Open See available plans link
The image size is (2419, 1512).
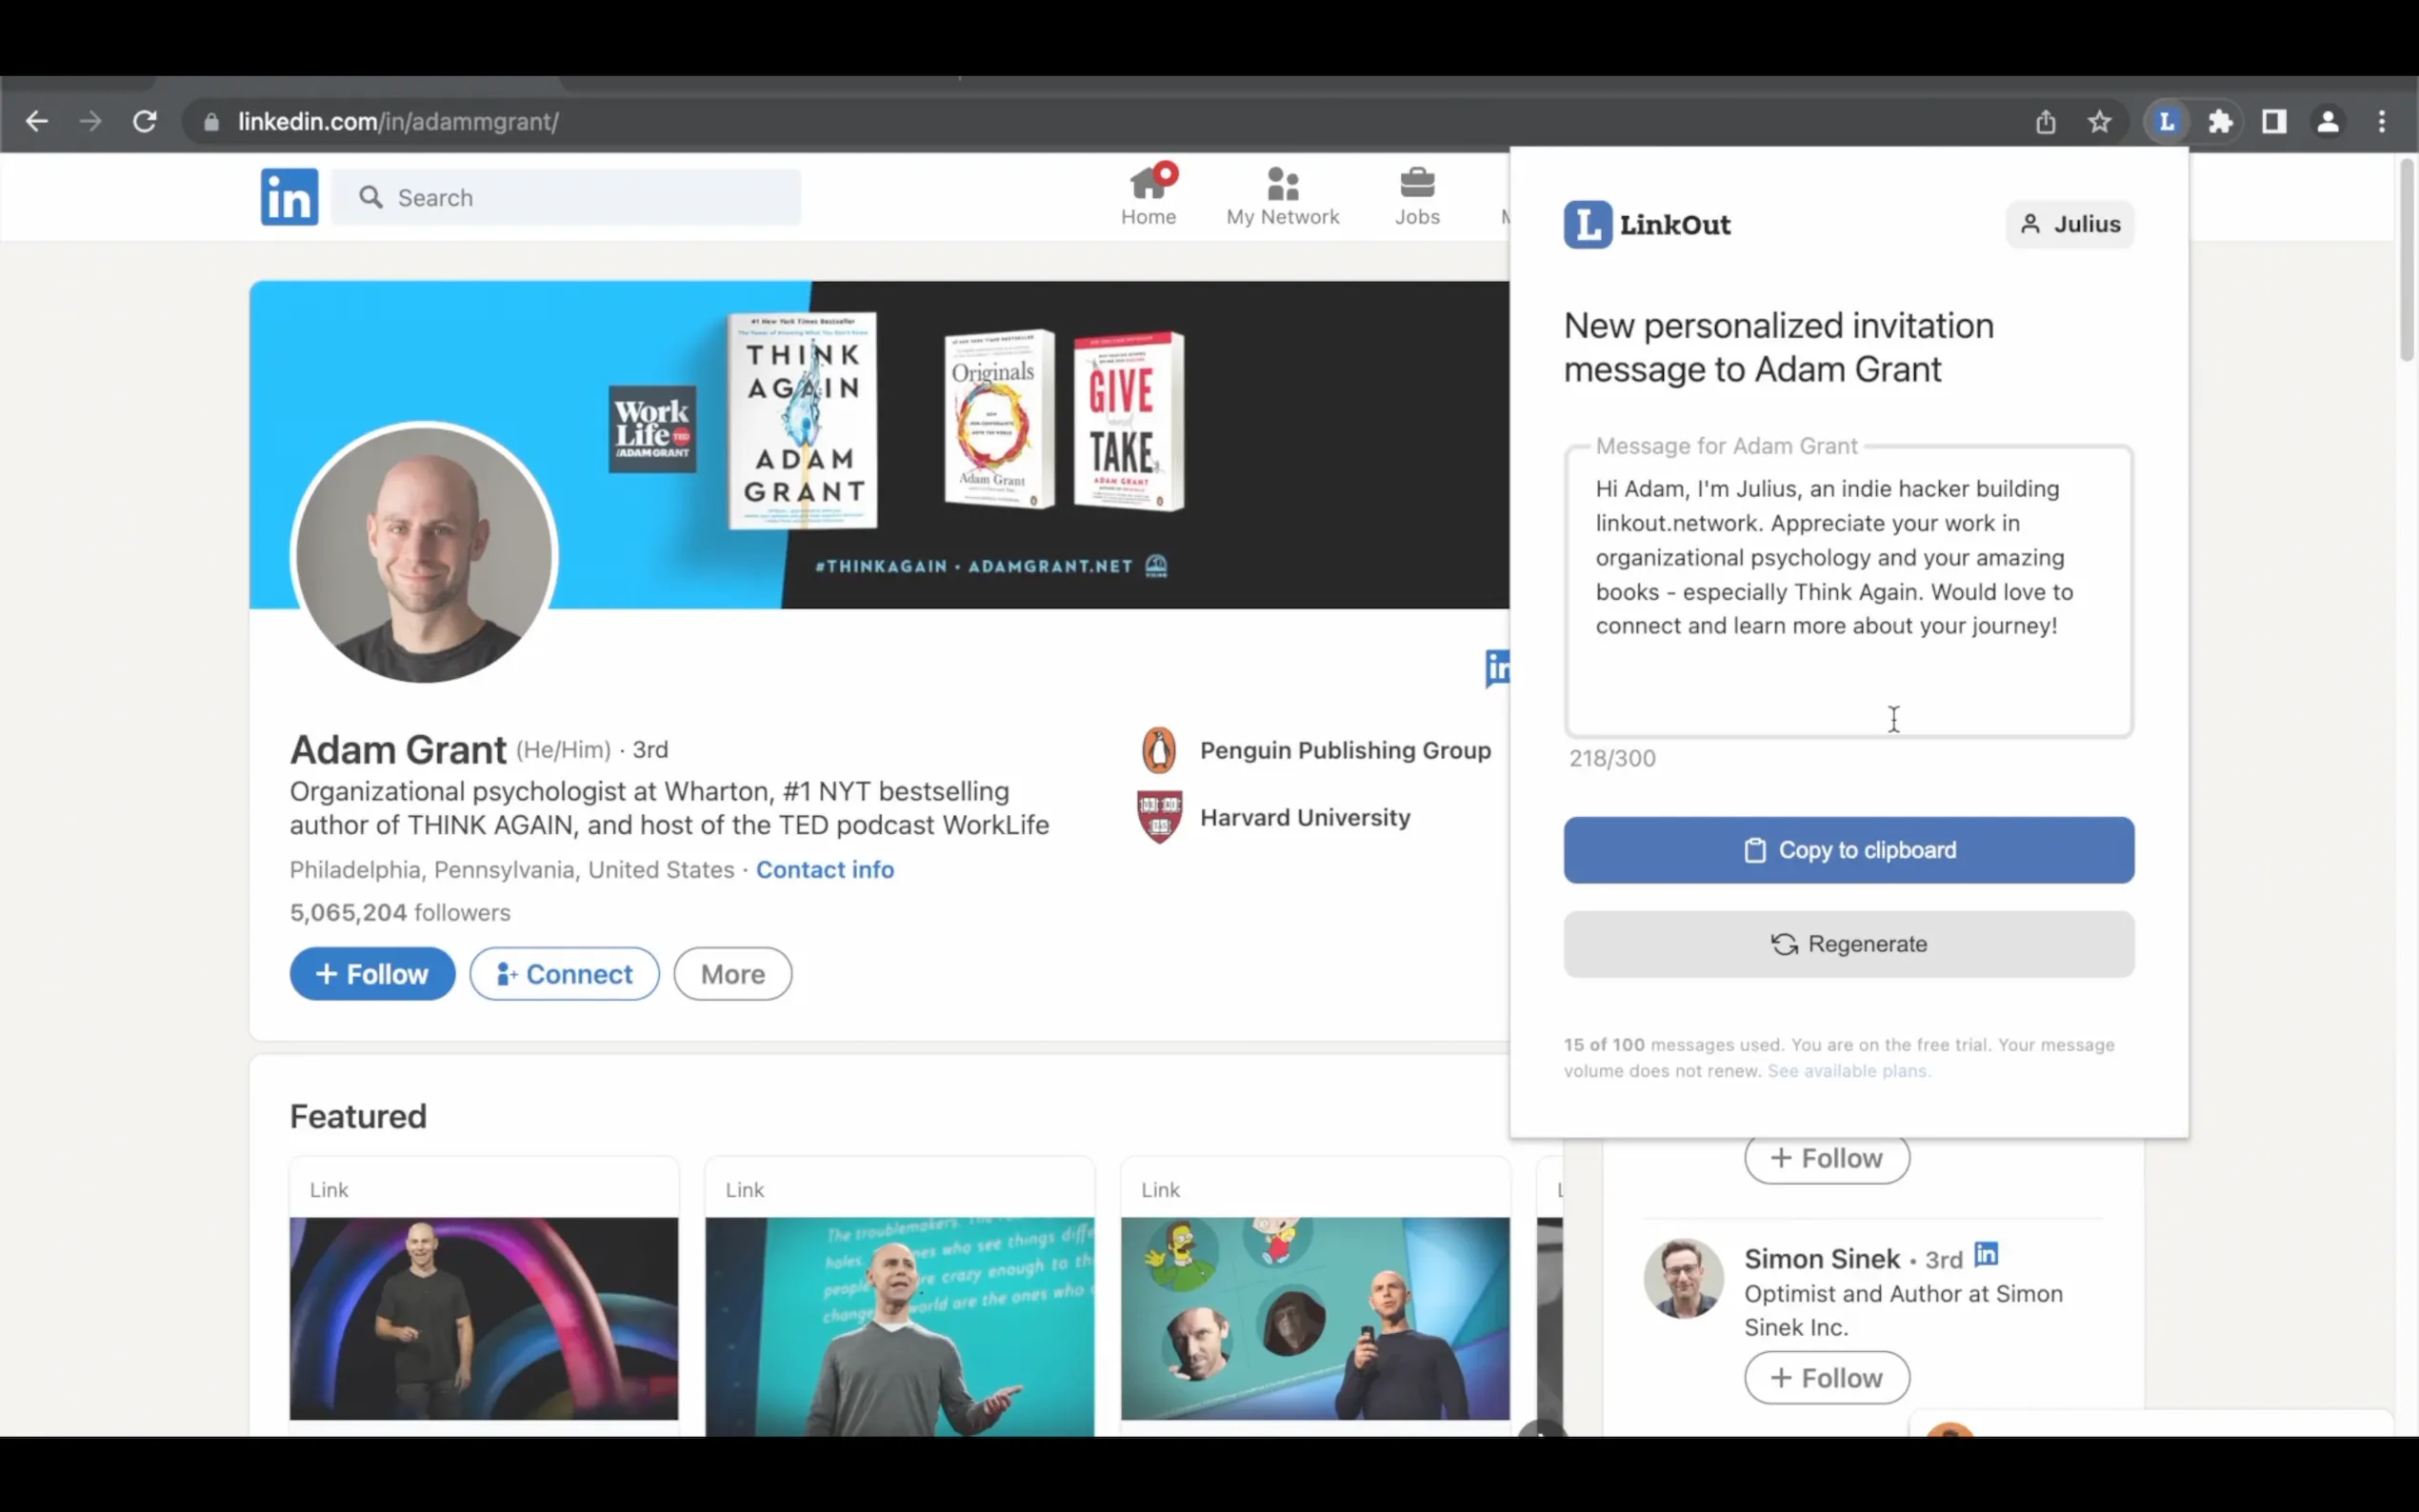coord(1848,1071)
